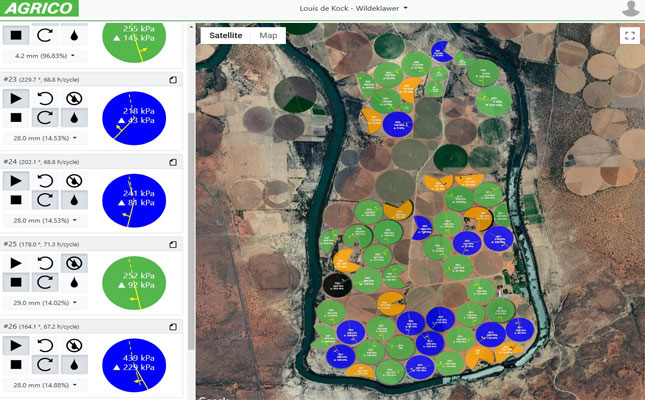Start pivot #23 with the play button

(x=16, y=98)
